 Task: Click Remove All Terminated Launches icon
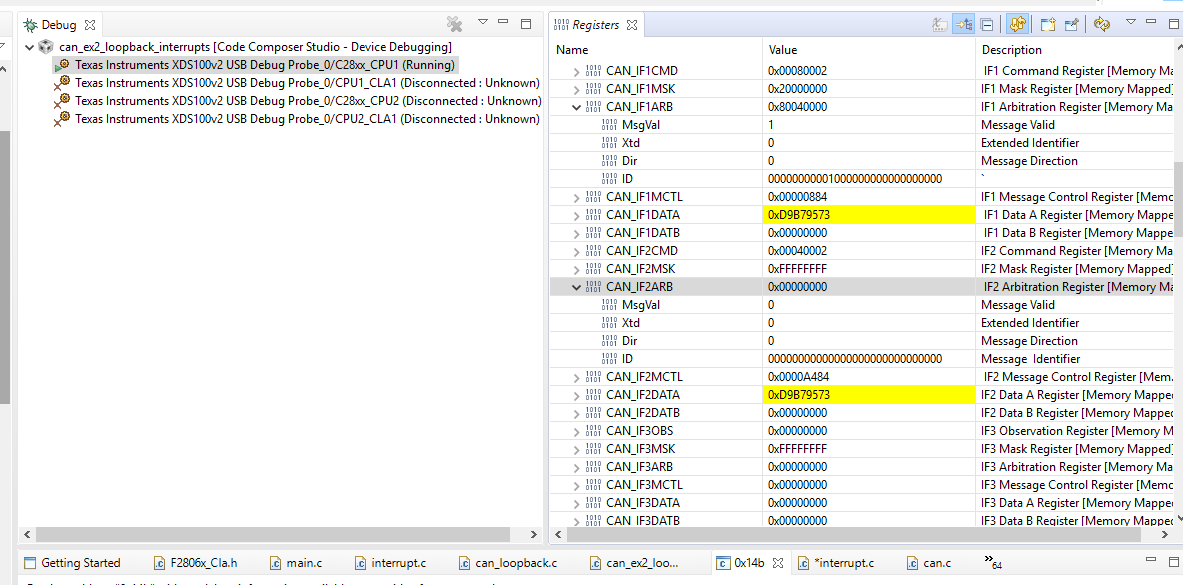point(454,25)
